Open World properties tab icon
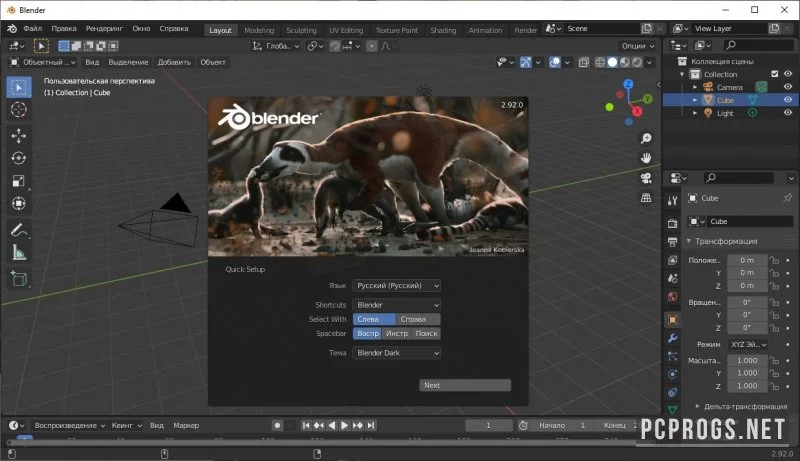This screenshot has width=800, height=461. (672, 297)
